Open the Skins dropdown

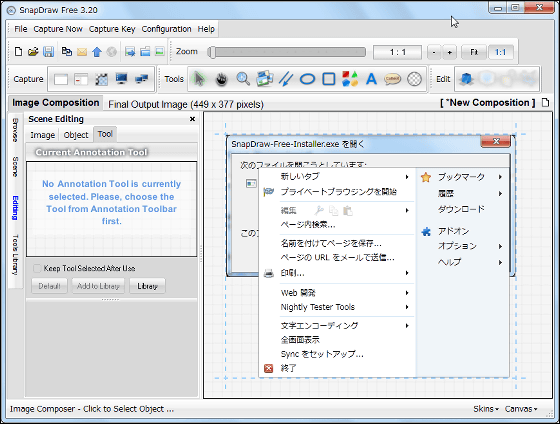click(486, 409)
